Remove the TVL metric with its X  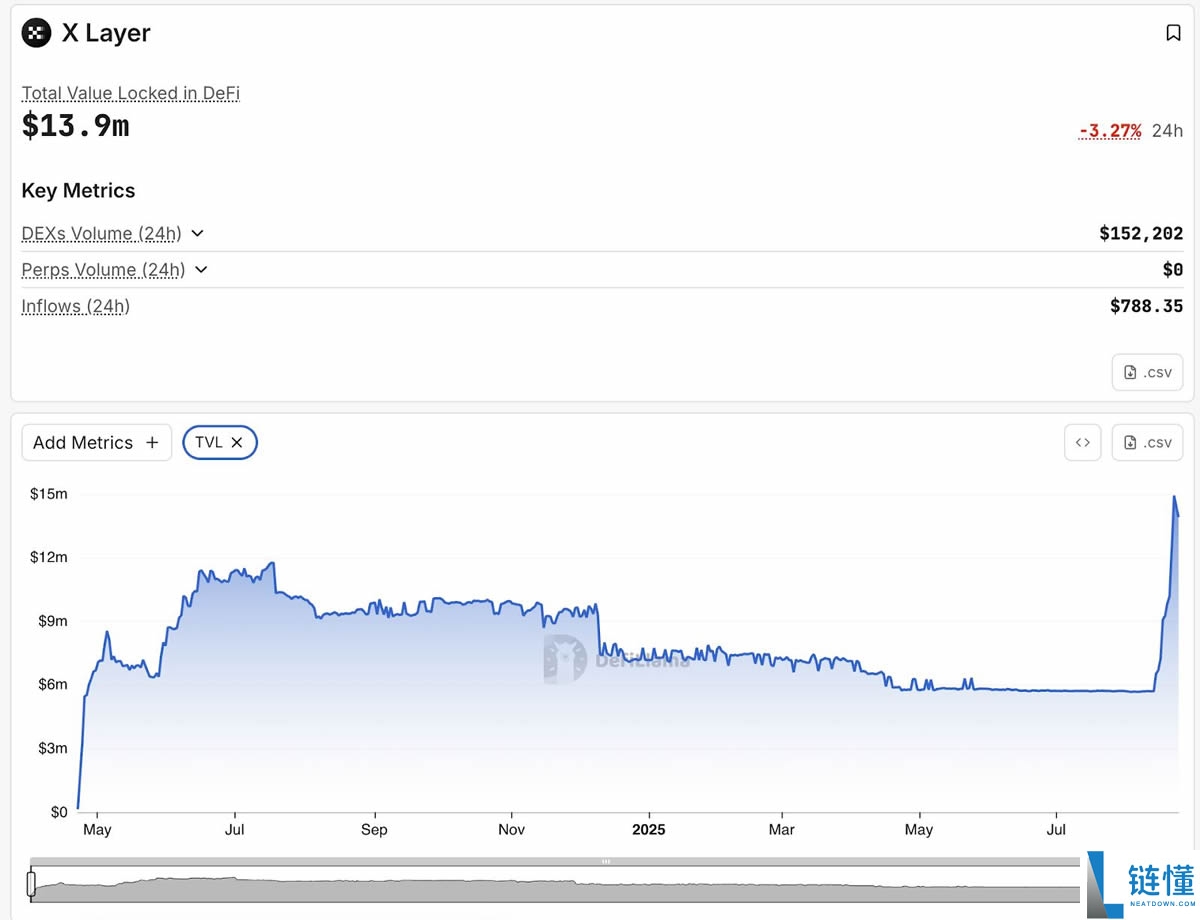(237, 442)
